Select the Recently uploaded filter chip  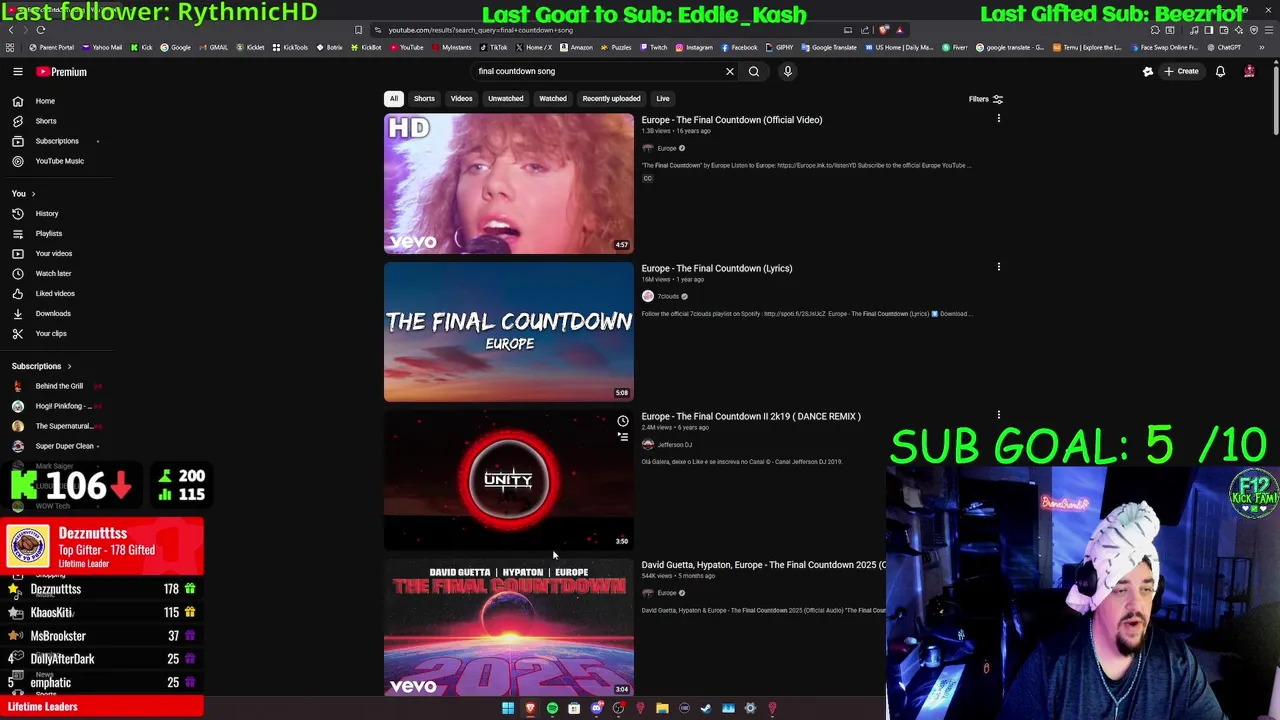[x=611, y=99]
